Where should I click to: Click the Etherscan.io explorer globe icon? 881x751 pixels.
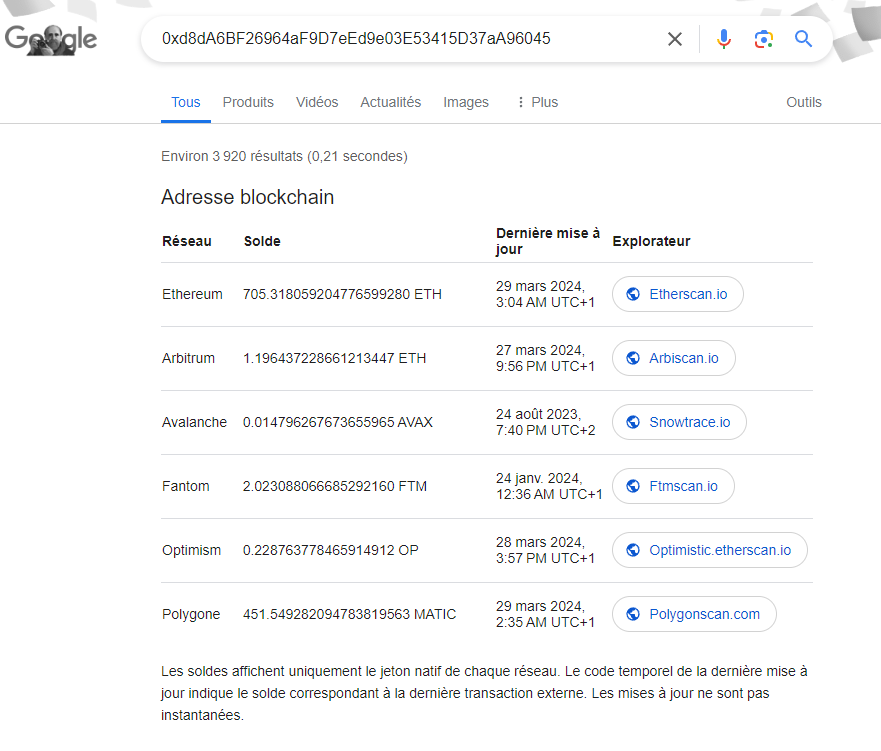click(x=631, y=294)
